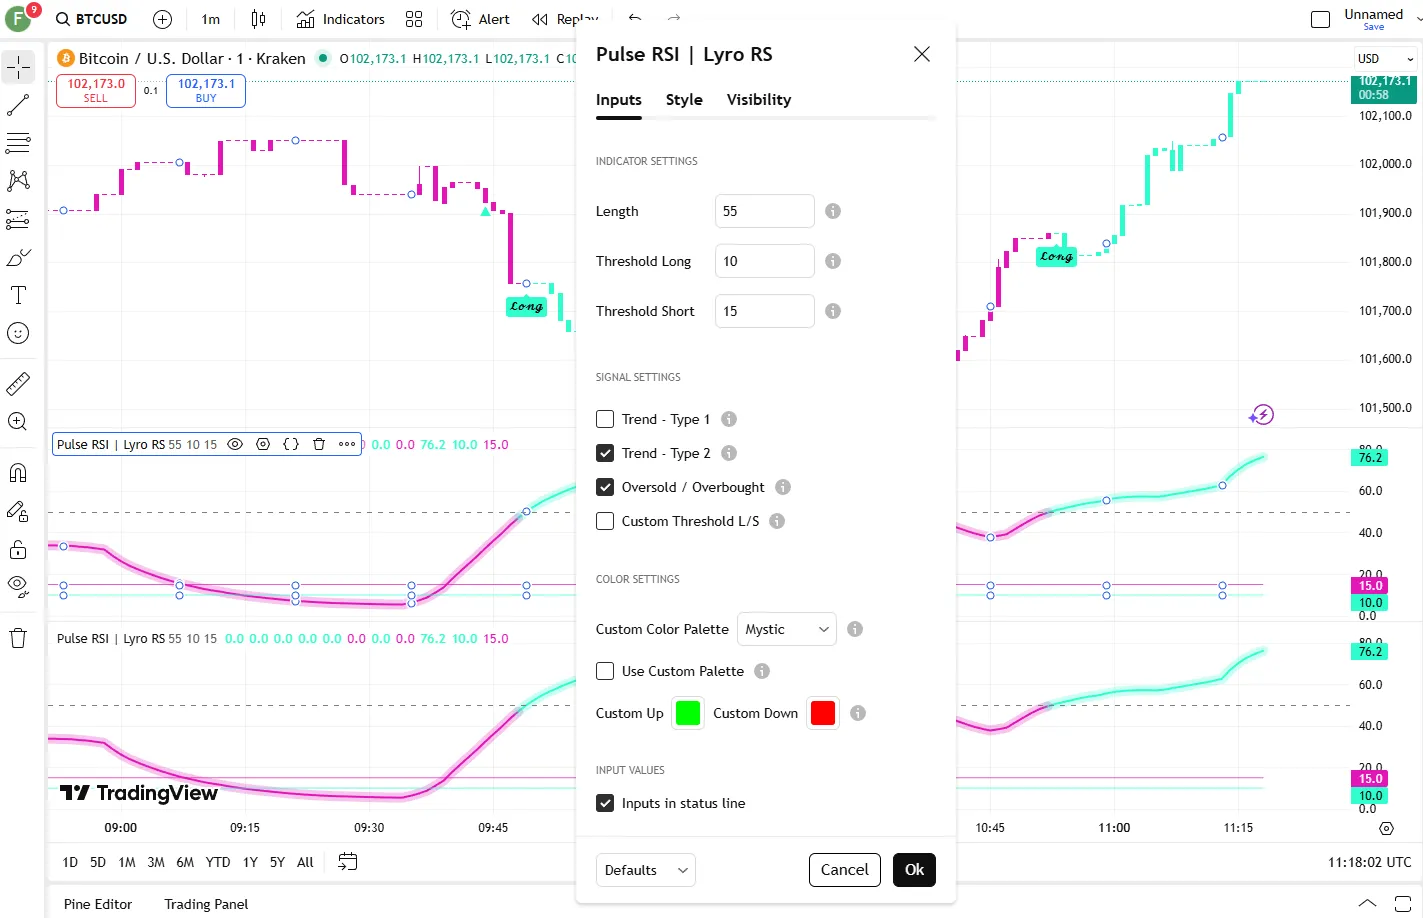Click the compare or add symbol icon
The image size is (1423, 918).
[163, 19]
